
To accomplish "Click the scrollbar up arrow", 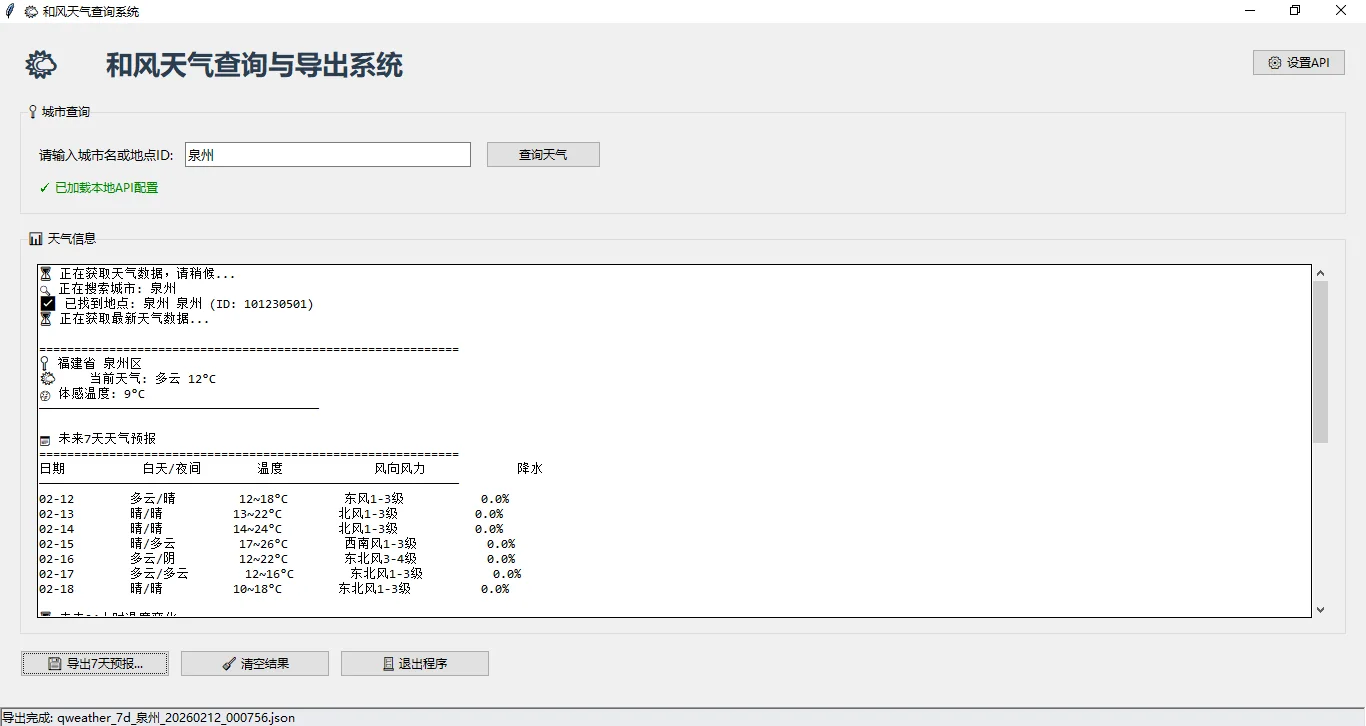I will (x=1319, y=272).
